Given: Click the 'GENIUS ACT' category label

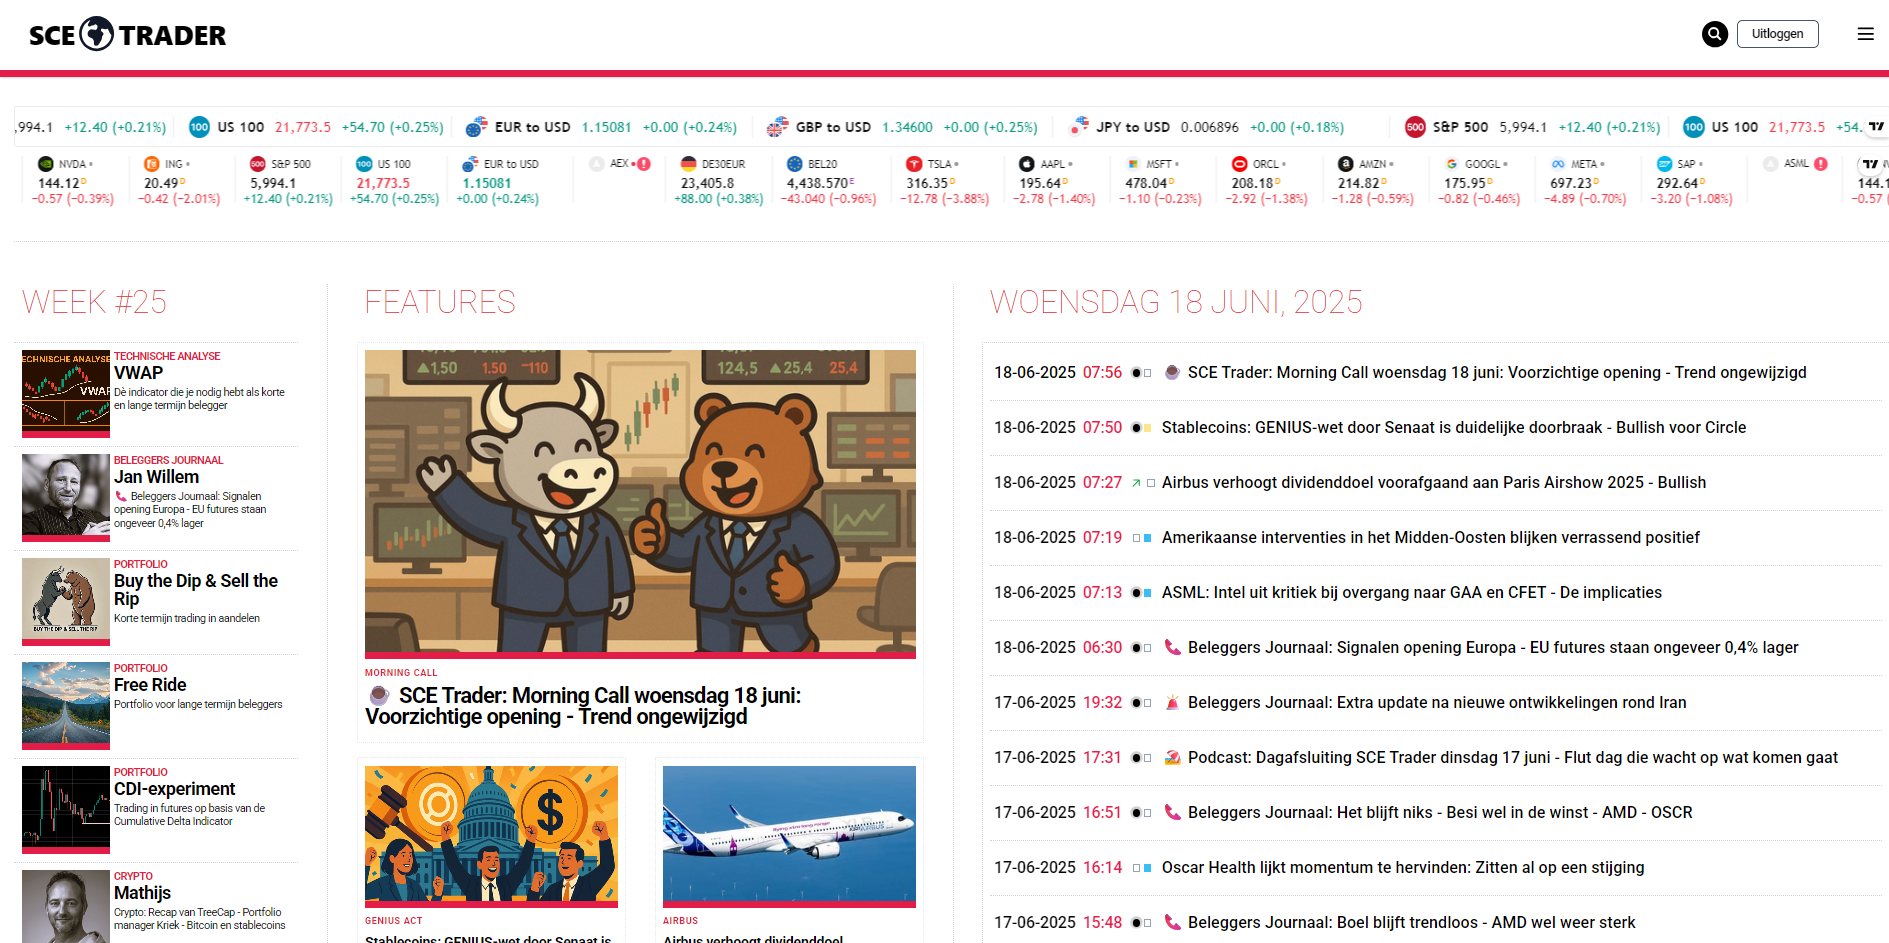Looking at the screenshot, I should point(393,921).
